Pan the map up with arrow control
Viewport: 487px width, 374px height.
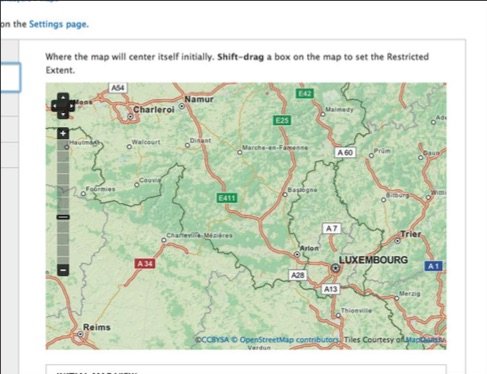click(63, 97)
